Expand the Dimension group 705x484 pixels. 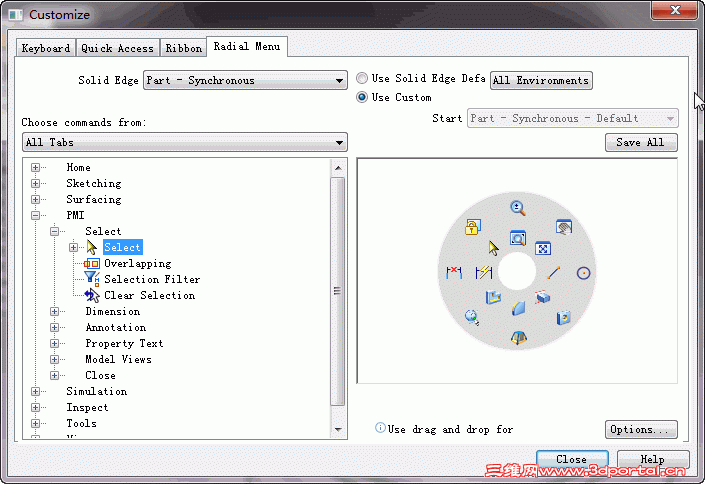pyautogui.click(x=54, y=312)
